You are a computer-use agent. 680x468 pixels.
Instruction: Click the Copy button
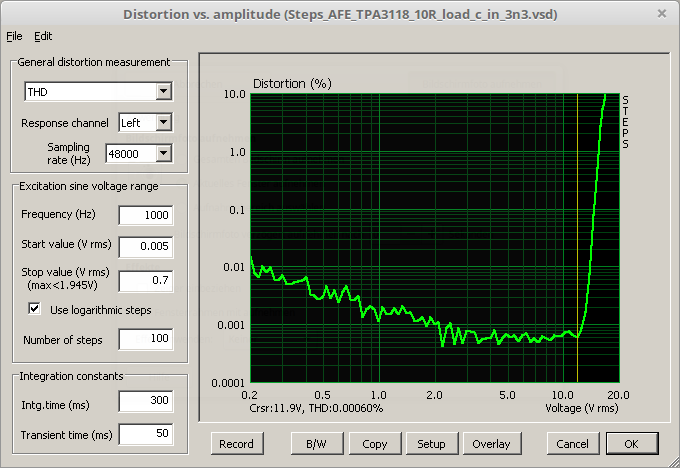375,443
